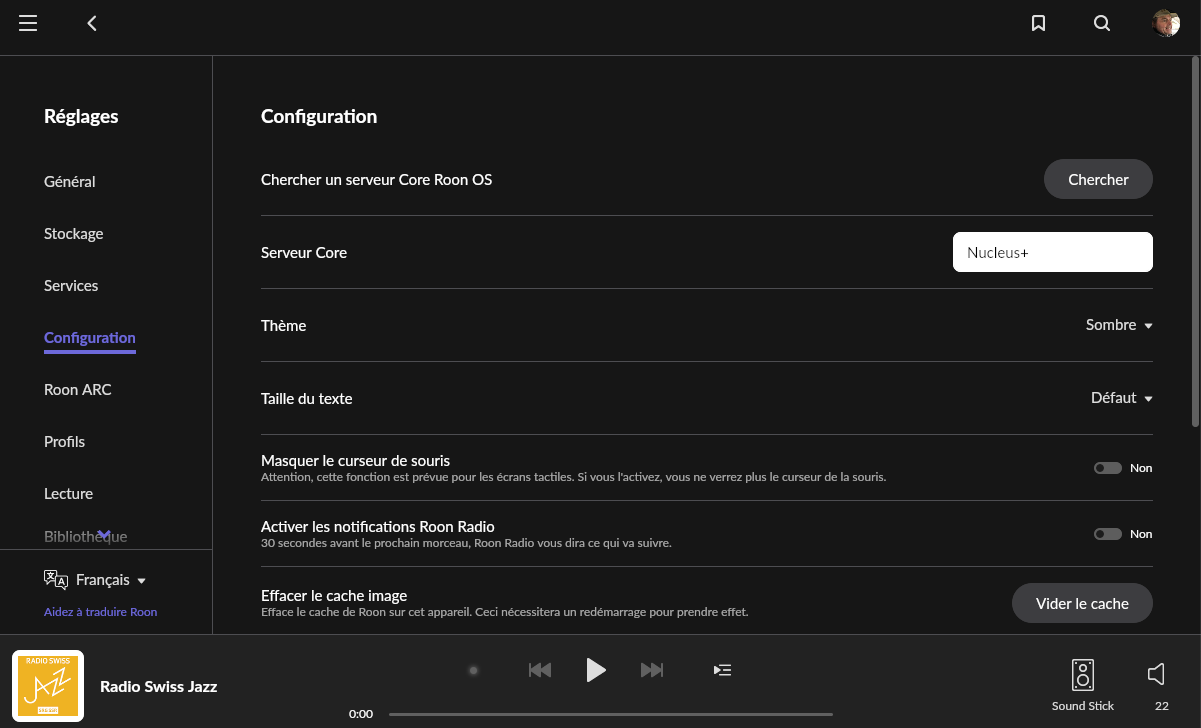Click the Radio Swiss Jazz title

click(158, 686)
